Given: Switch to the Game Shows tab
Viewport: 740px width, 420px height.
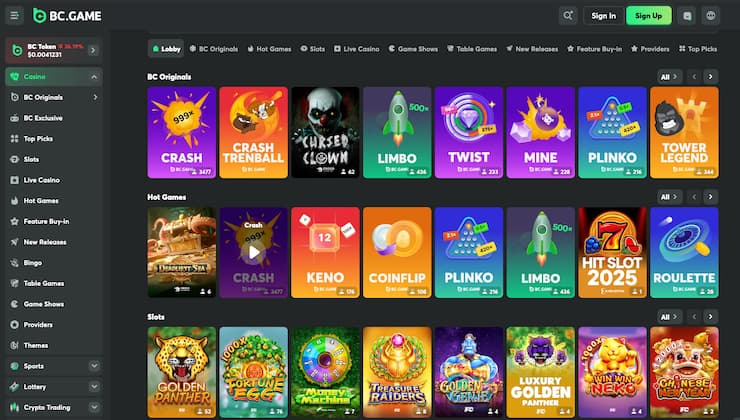Looking at the screenshot, I should pos(413,49).
